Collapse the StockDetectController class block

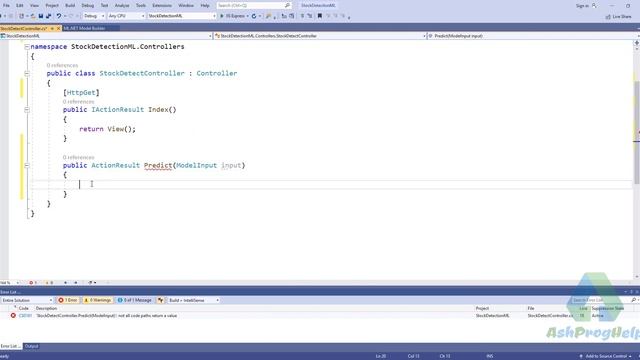click(x=27, y=73)
